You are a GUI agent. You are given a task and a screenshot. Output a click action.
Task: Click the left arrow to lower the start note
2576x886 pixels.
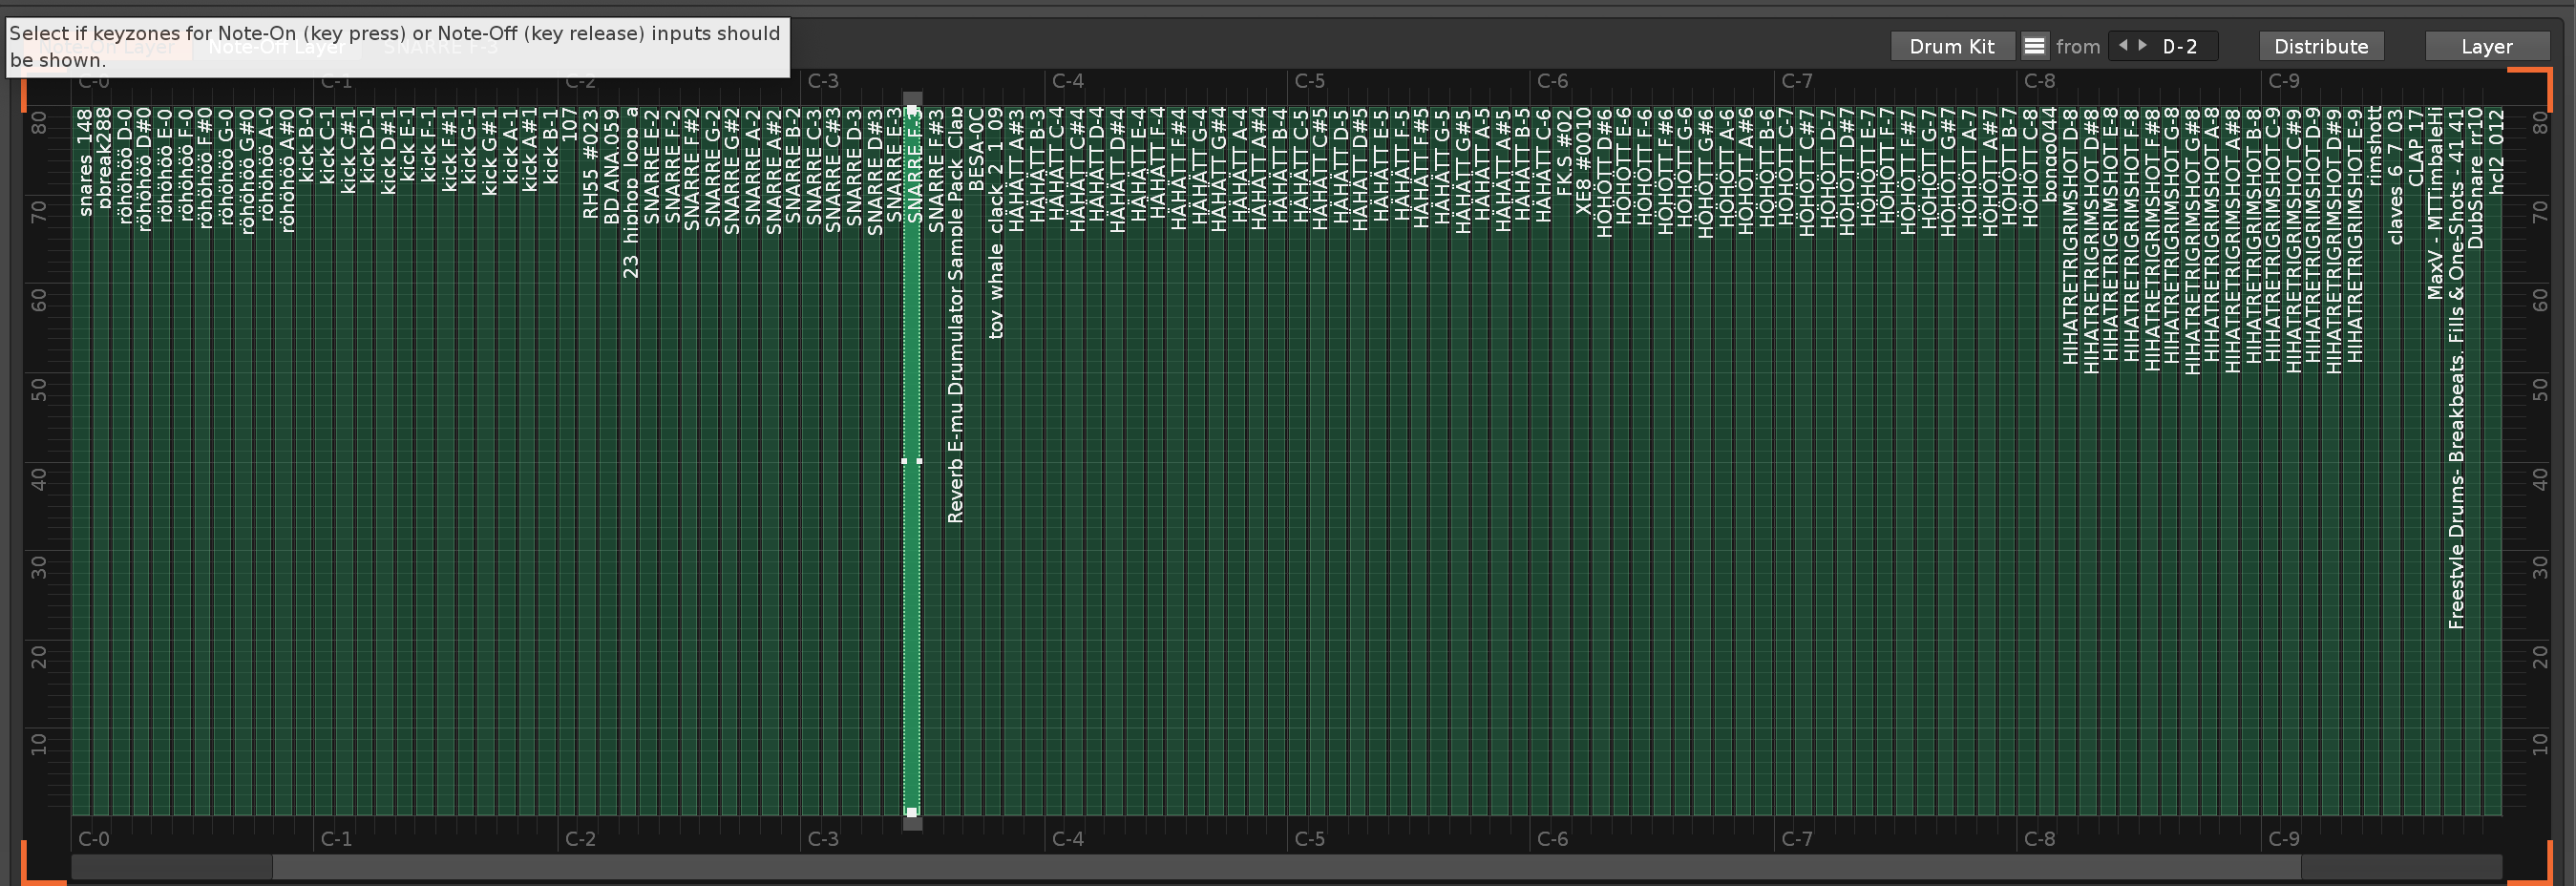click(x=2123, y=45)
